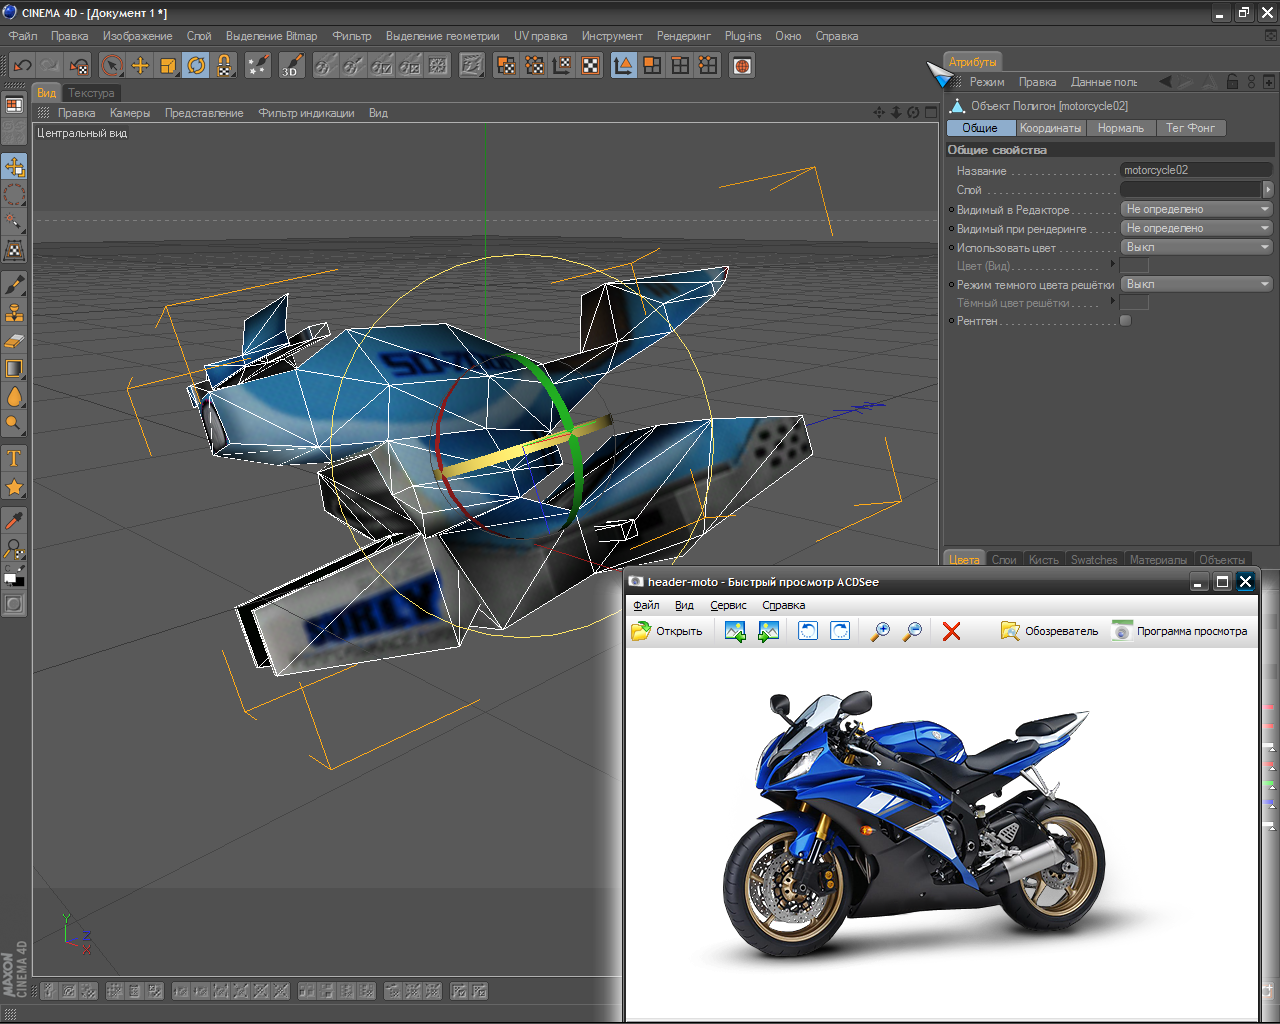The width and height of the screenshot is (1280, 1024).
Task: Toggle the Видимый в Редакторе radio dot
Action: pos(951,210)
